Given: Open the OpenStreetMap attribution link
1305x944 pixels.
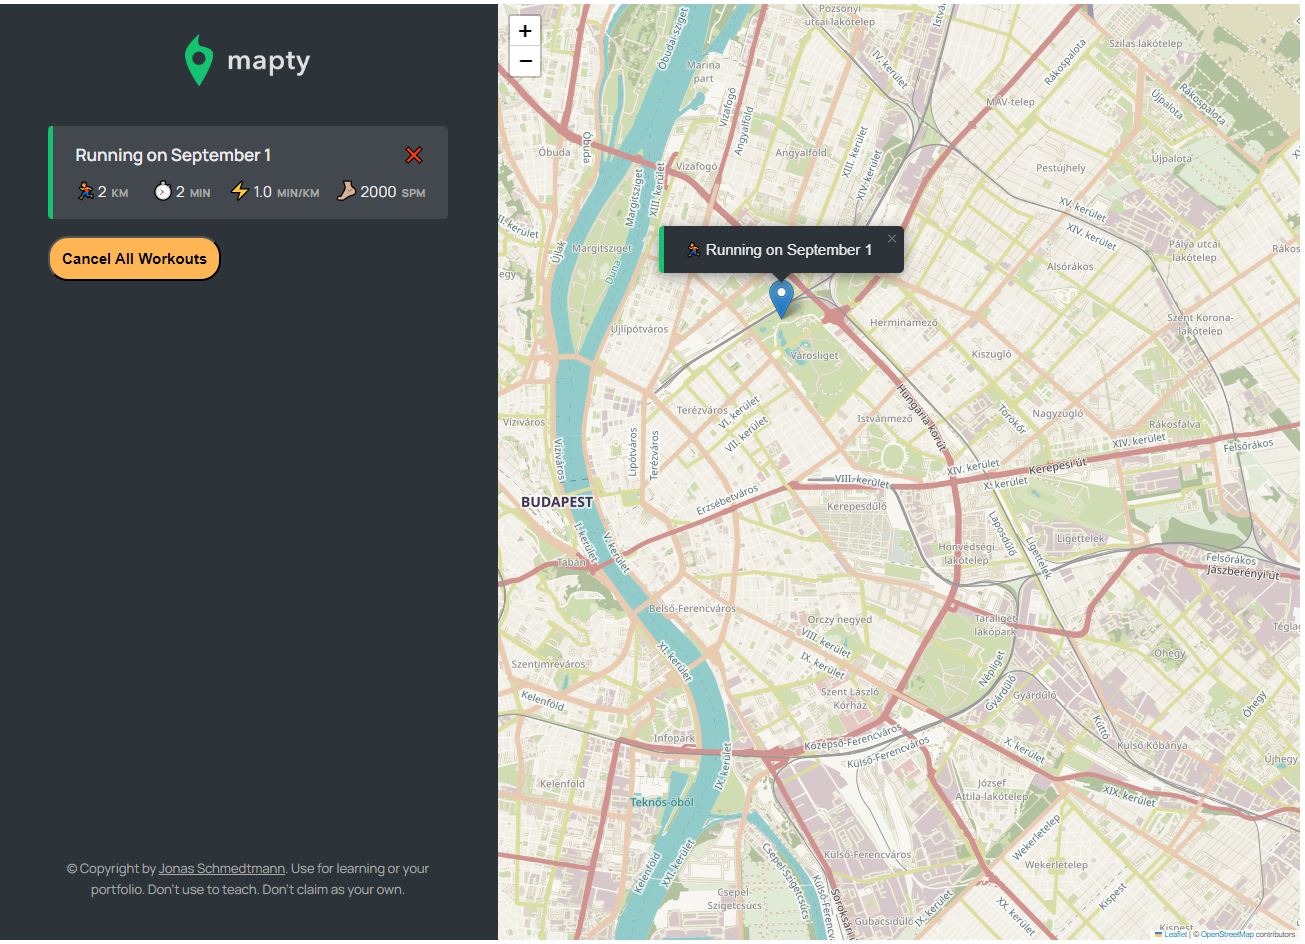Looking at the screenshot, I should tap(1227, 934).
